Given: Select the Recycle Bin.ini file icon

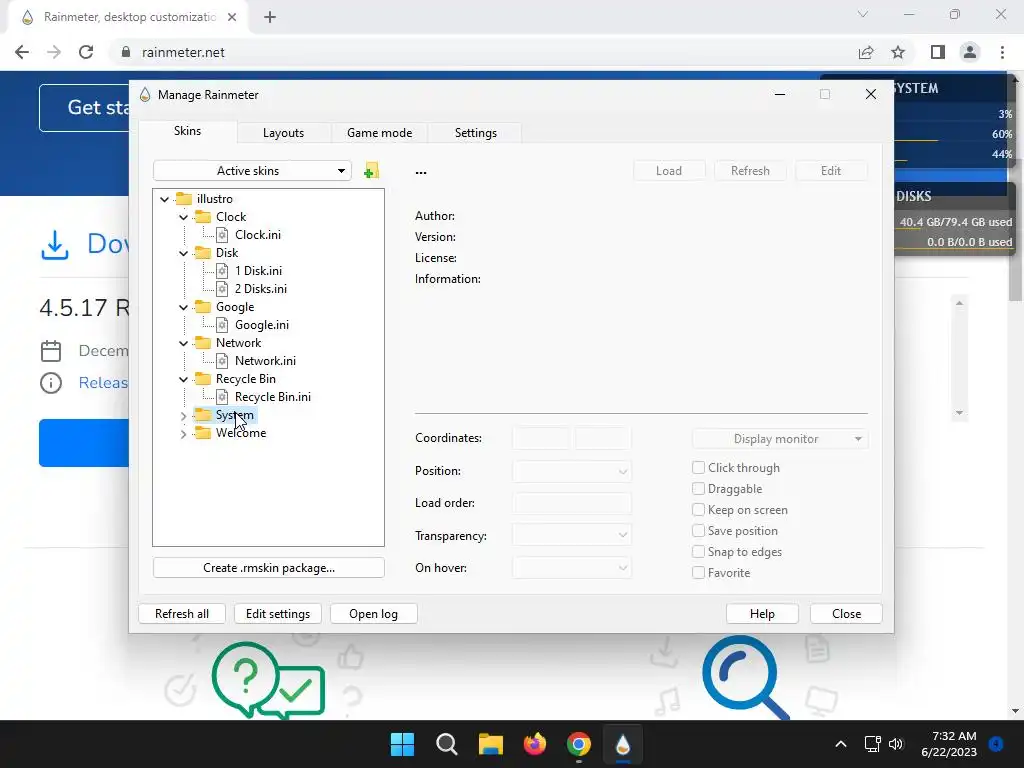Looking at the screenshot, I should [222, 396].
